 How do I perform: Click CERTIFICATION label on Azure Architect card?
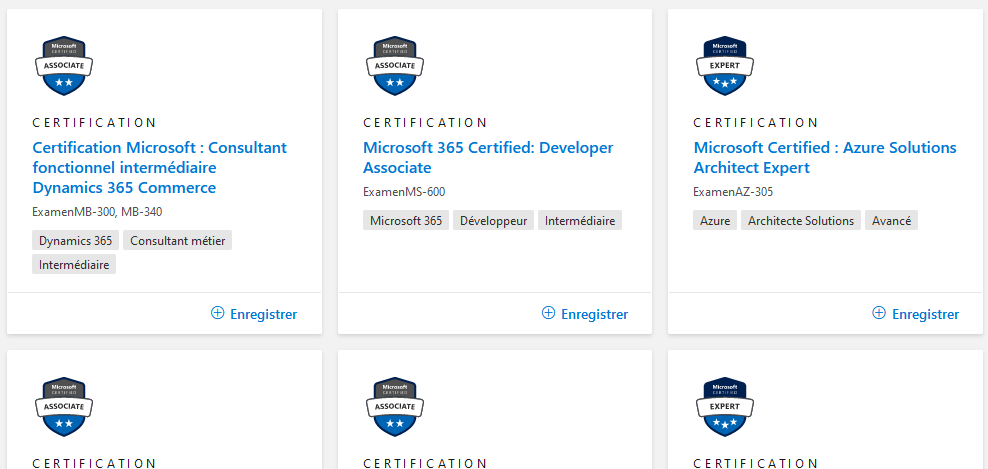click(755, 123)
